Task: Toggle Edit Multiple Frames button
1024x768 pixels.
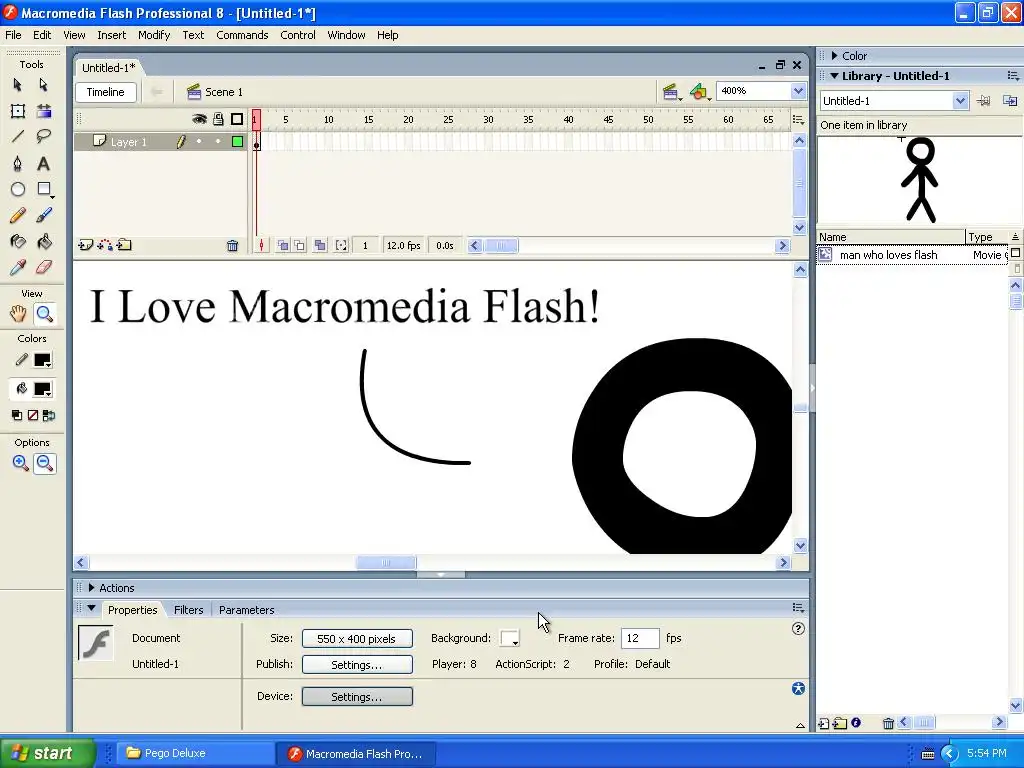Action: coord(320,246)
